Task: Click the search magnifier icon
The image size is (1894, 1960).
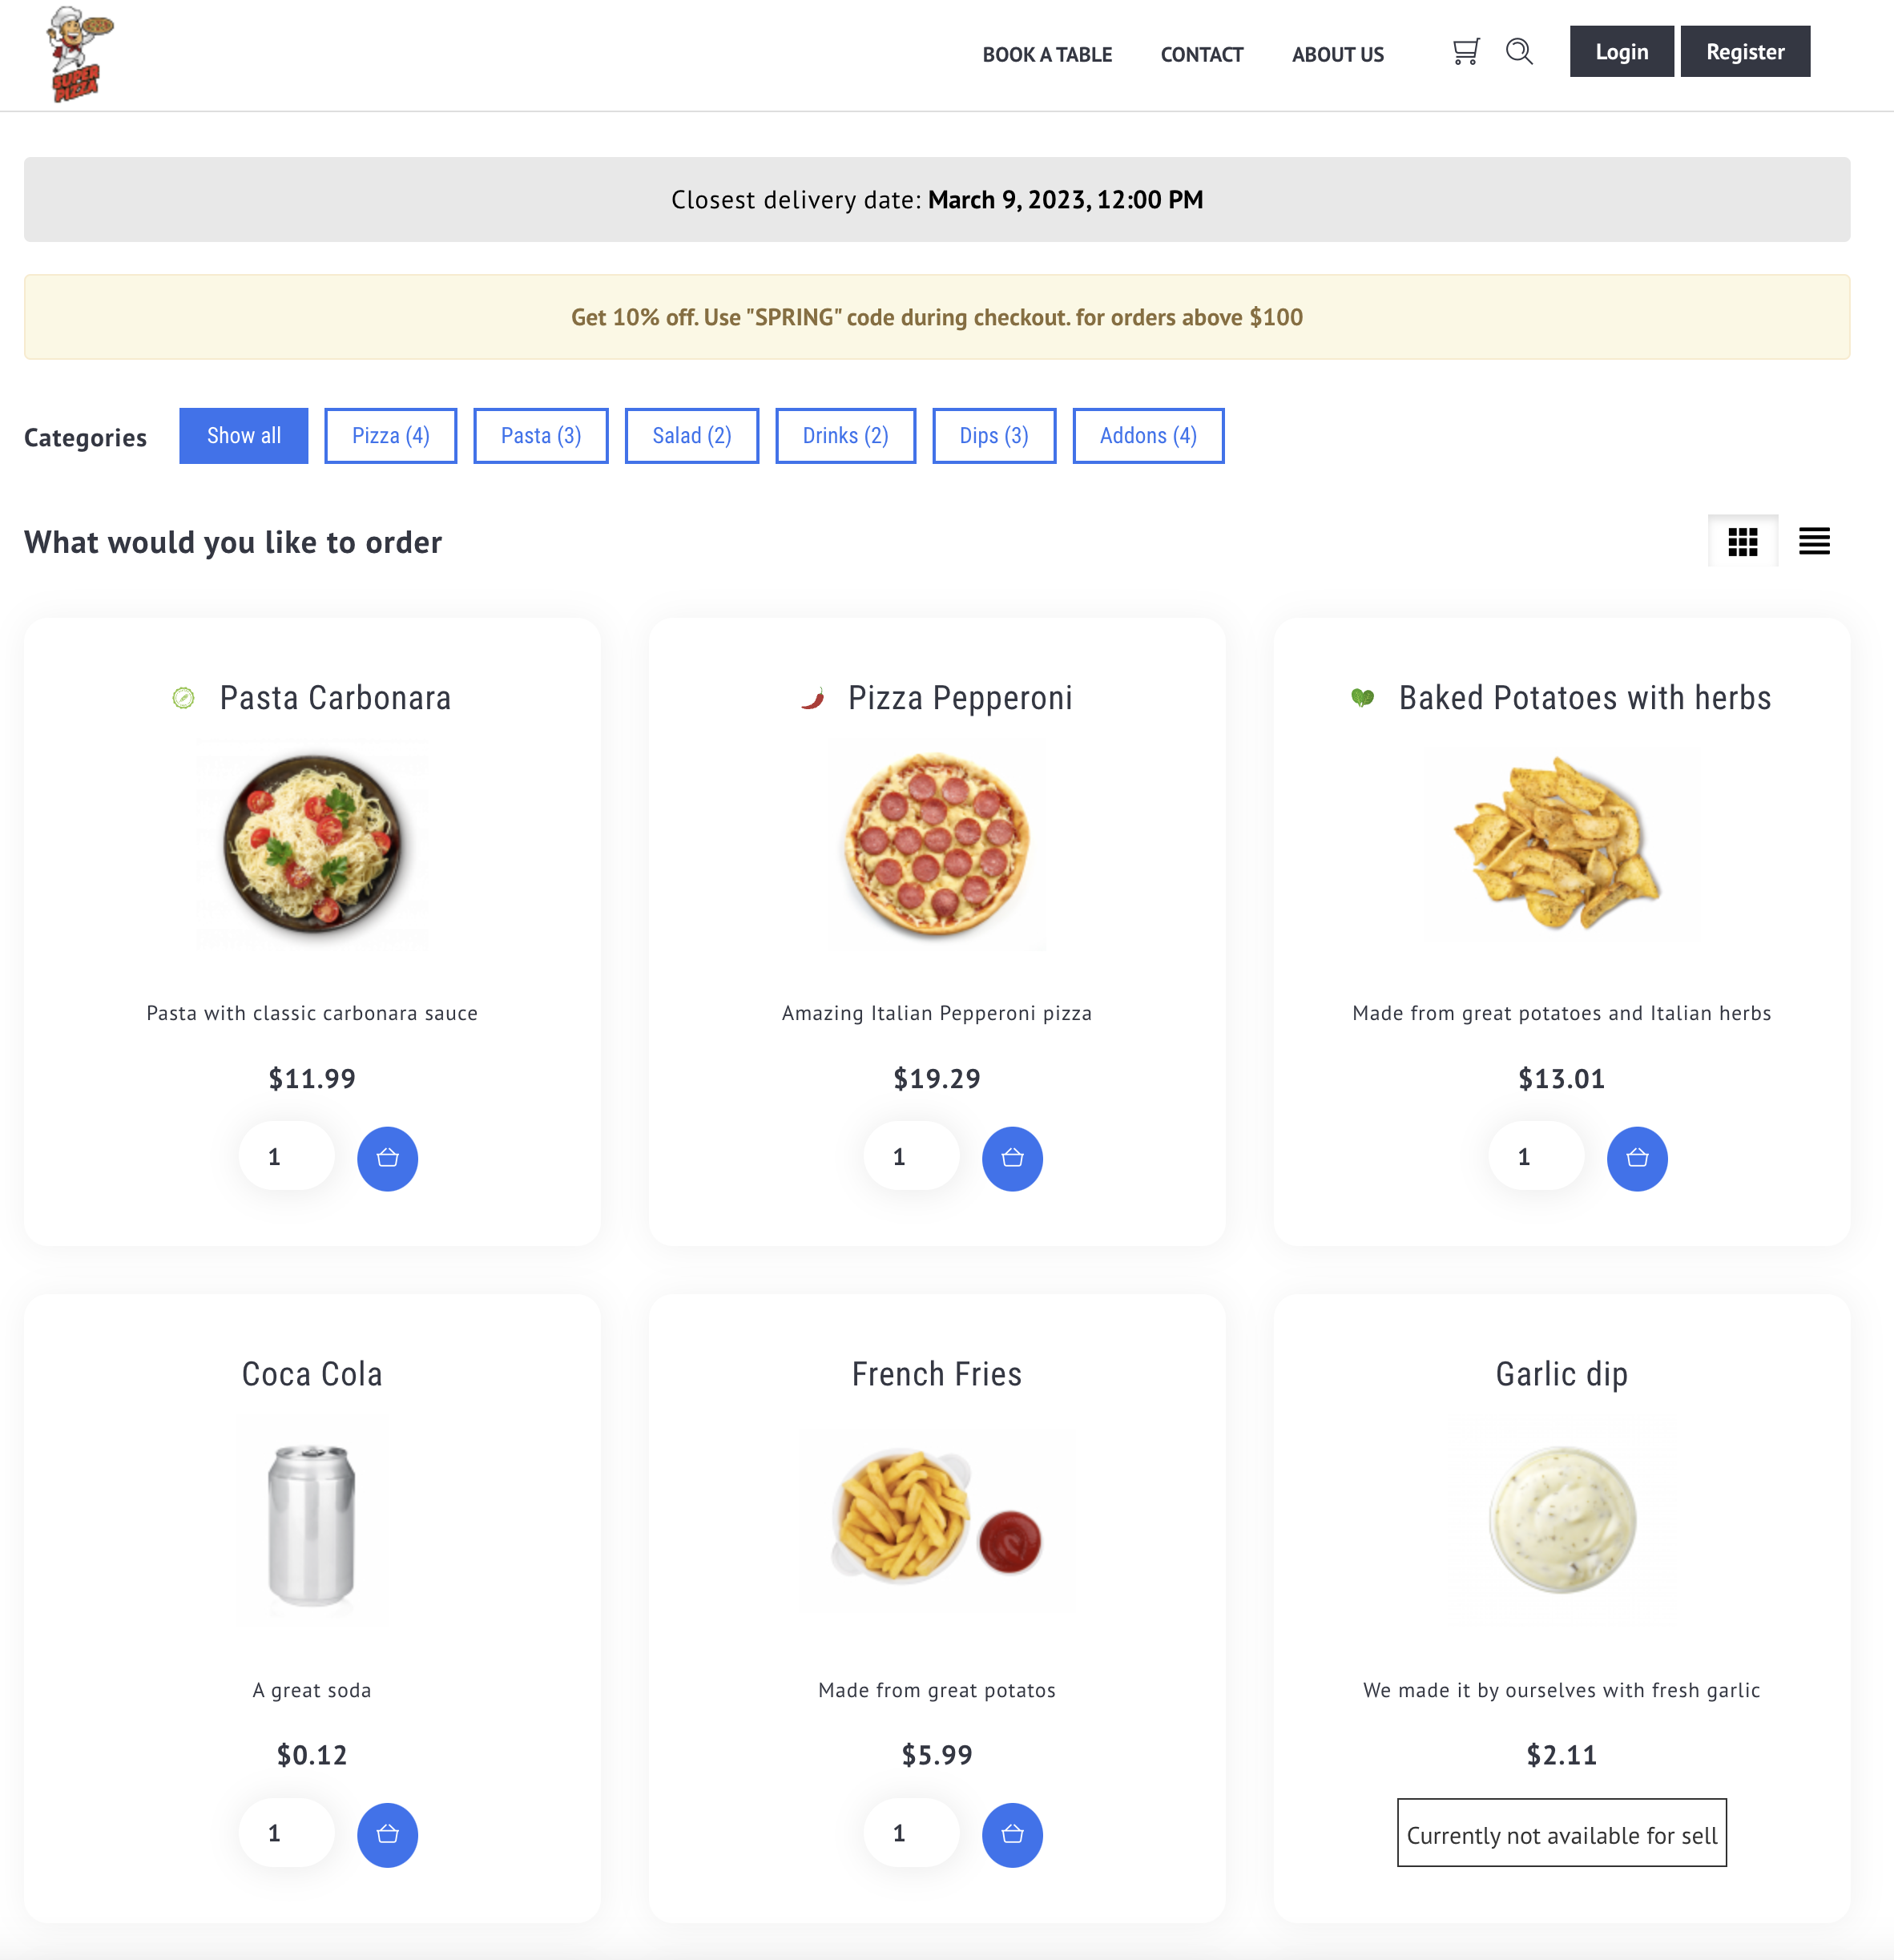Action: (1519, 52)
